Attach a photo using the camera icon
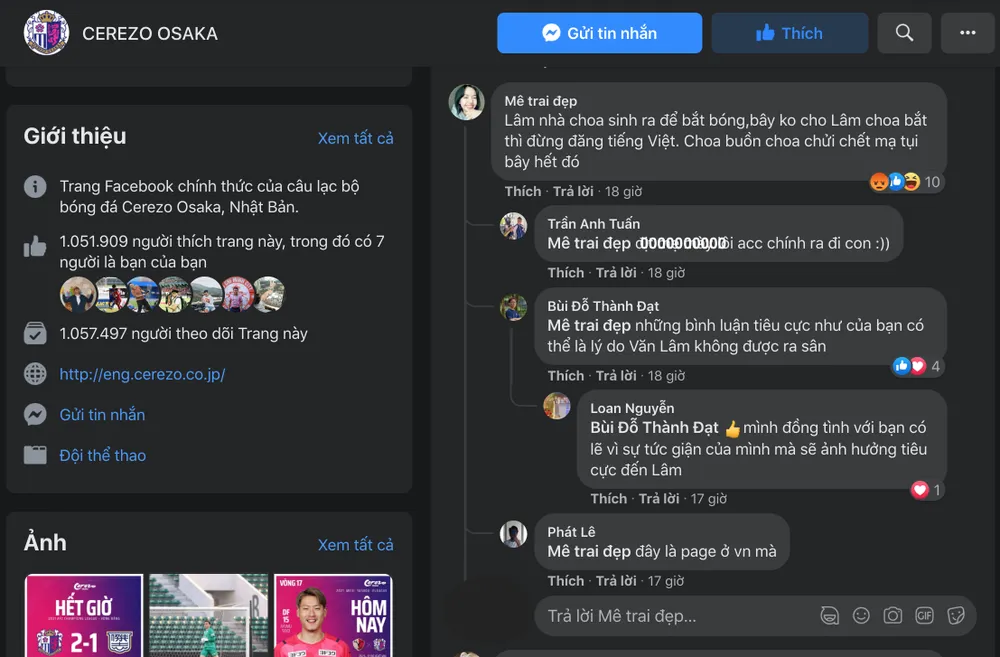 892,616
